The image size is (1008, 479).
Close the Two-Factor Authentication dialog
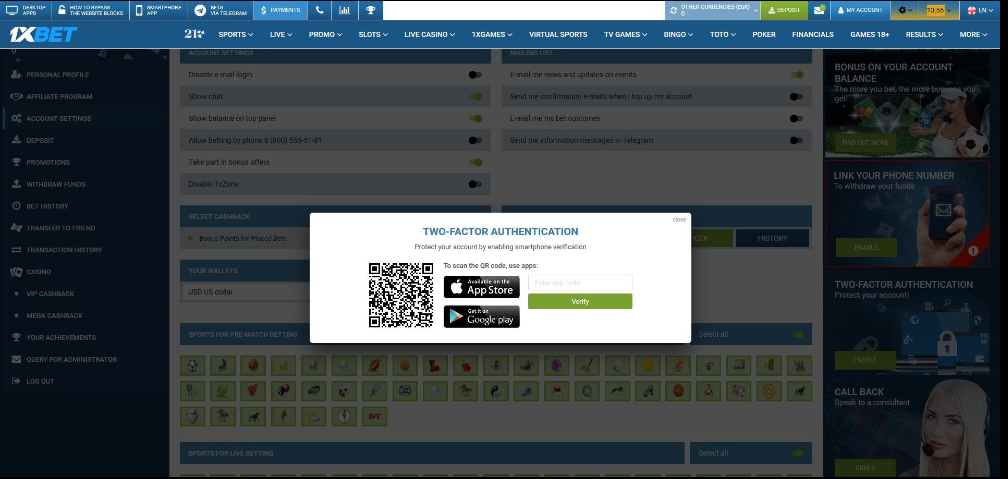679,219
